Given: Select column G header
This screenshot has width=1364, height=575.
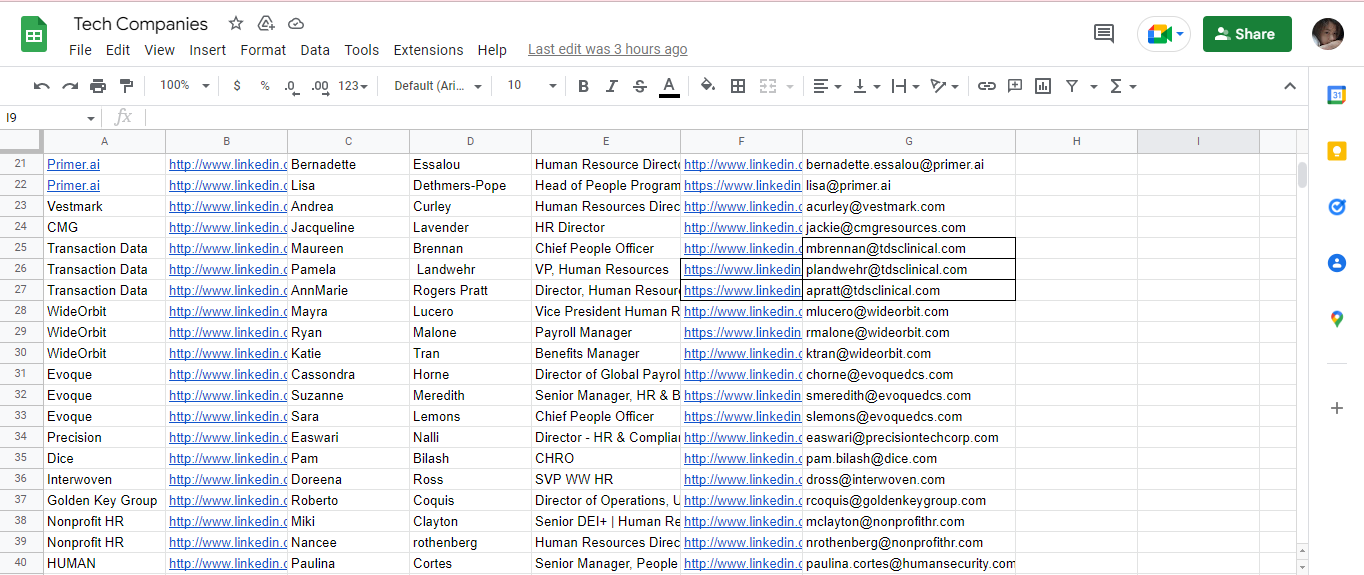Looking at the screenshot, I should [x=909, y=141].
